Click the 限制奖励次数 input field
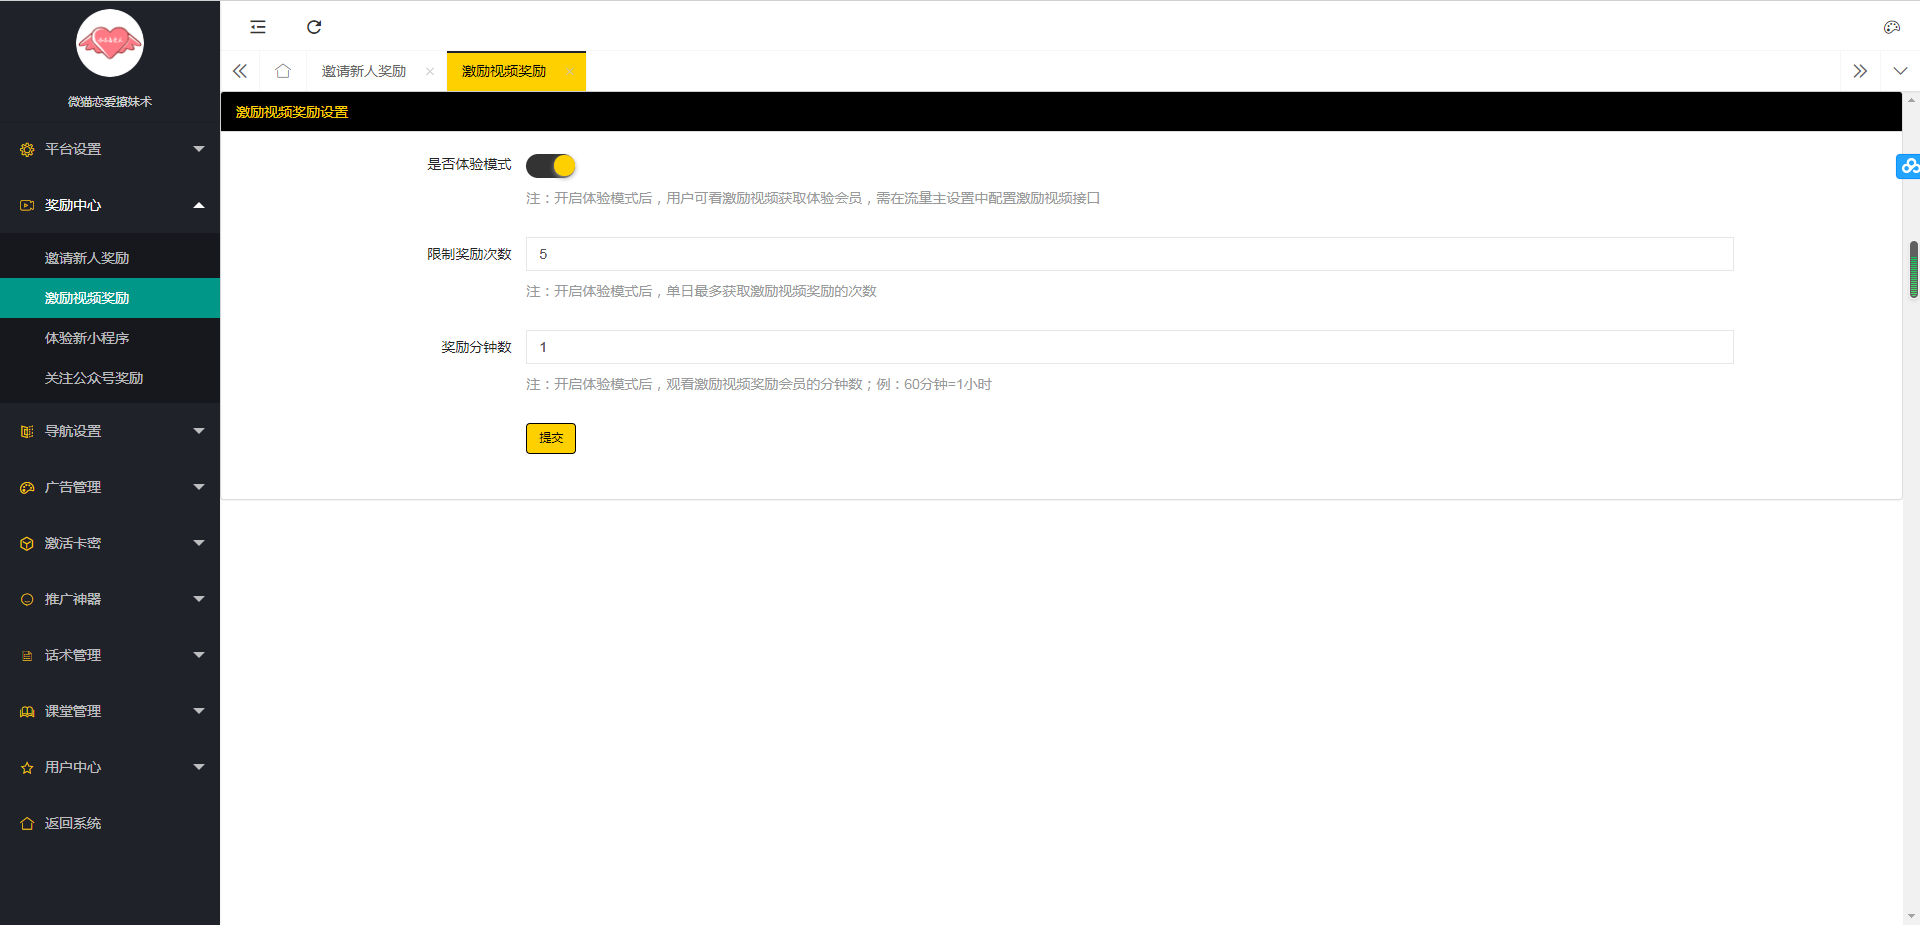 (x=1129, y=254)
